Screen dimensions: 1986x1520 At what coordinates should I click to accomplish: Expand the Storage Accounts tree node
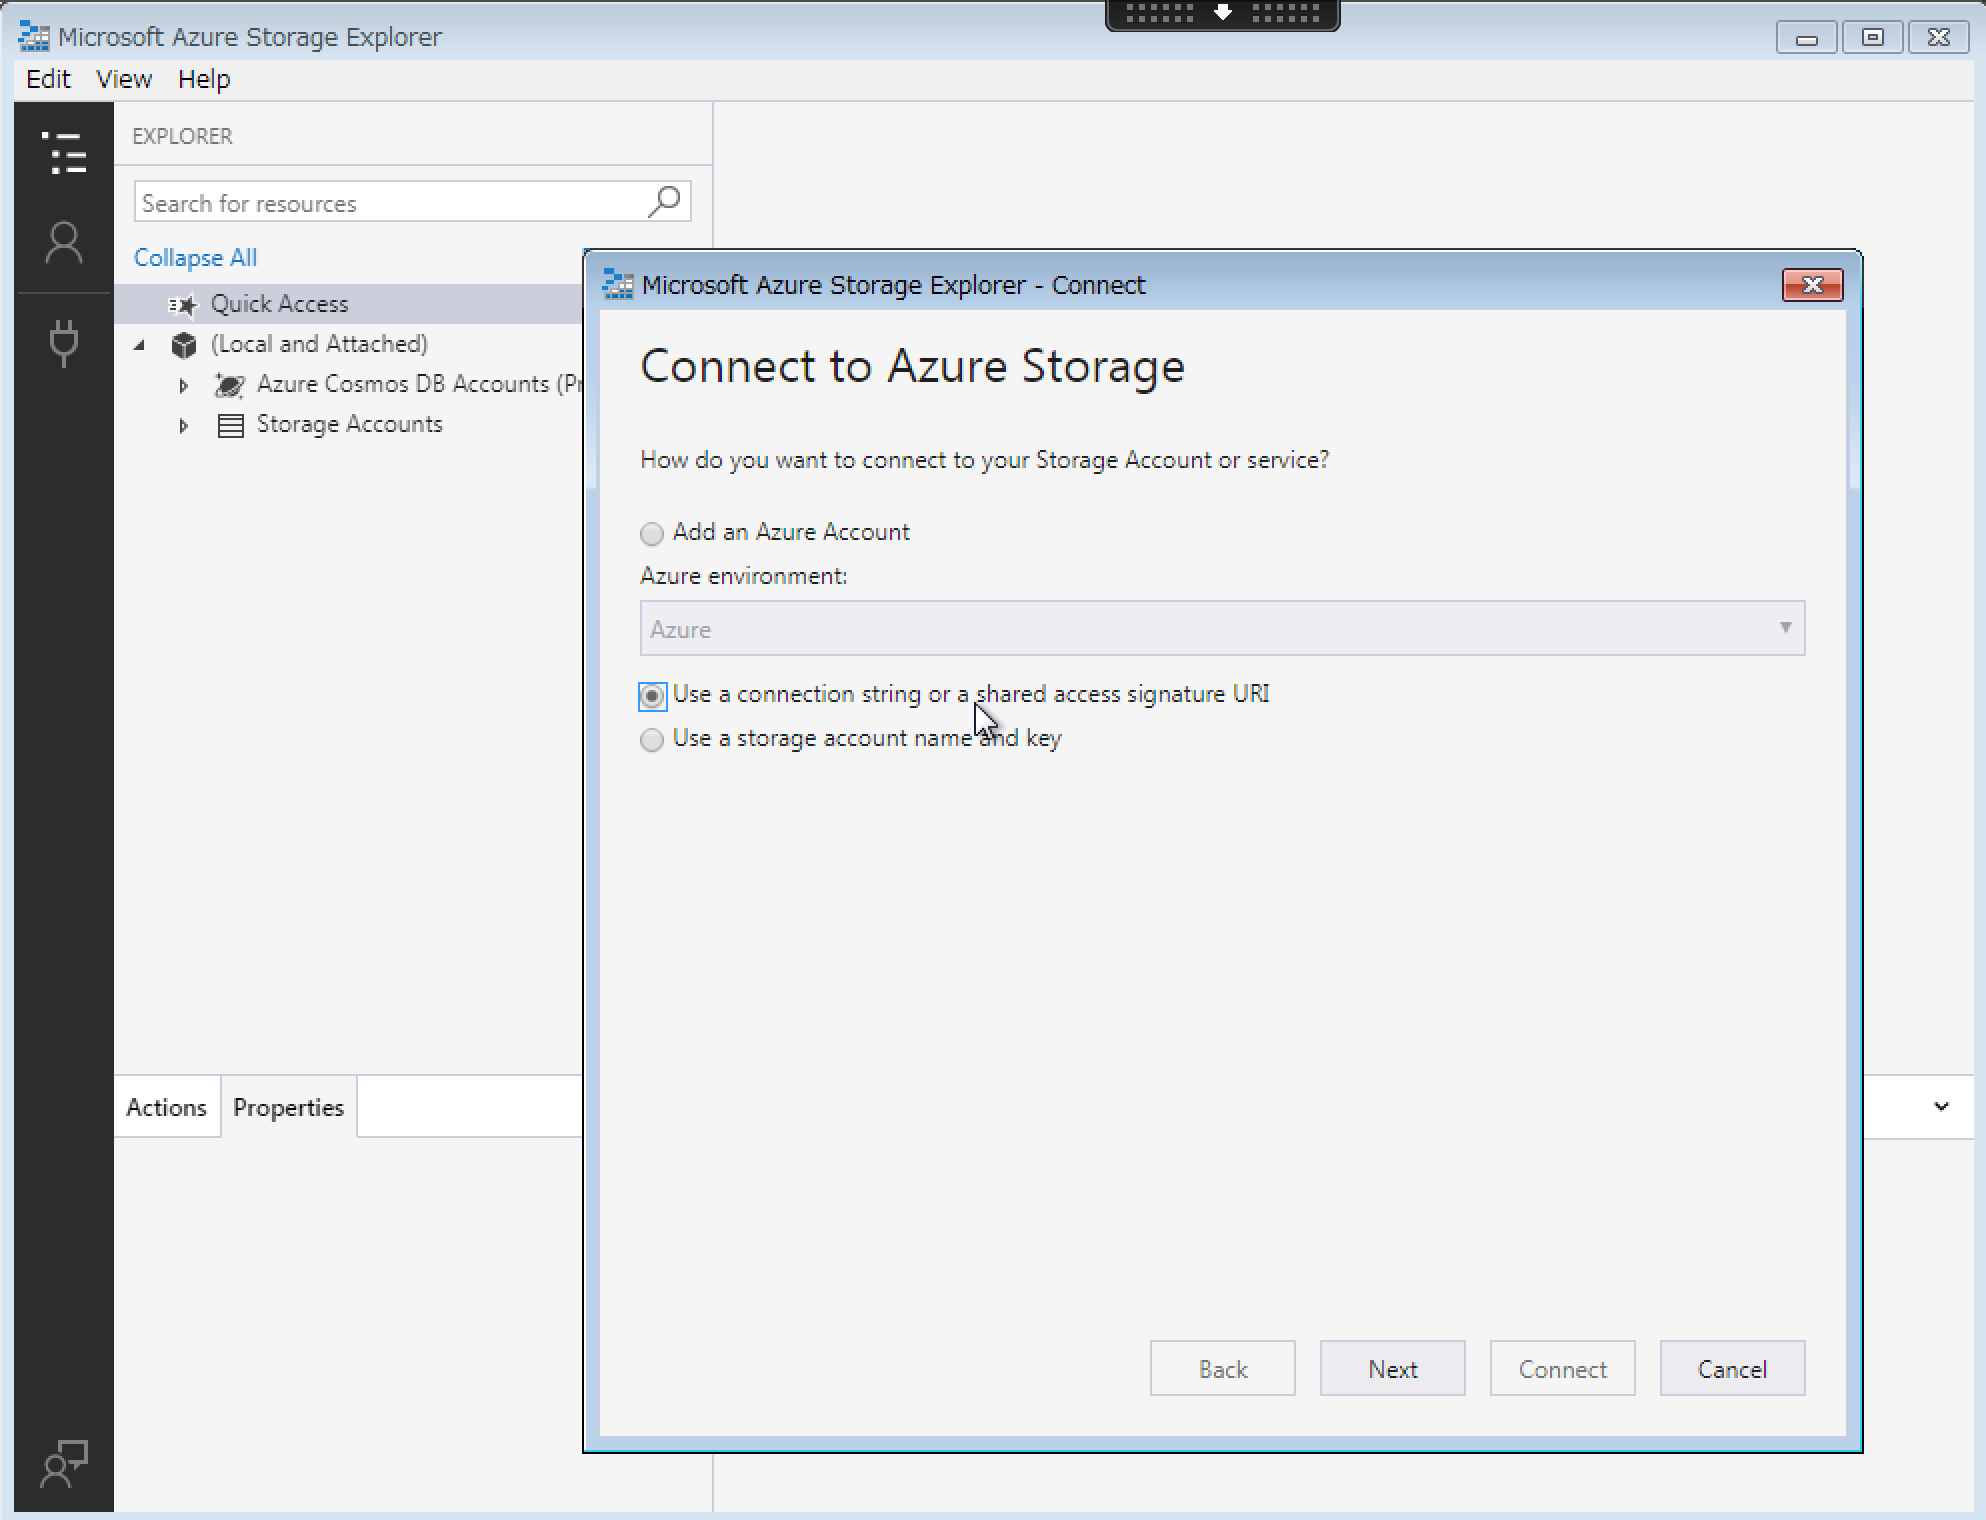(184, 425)
